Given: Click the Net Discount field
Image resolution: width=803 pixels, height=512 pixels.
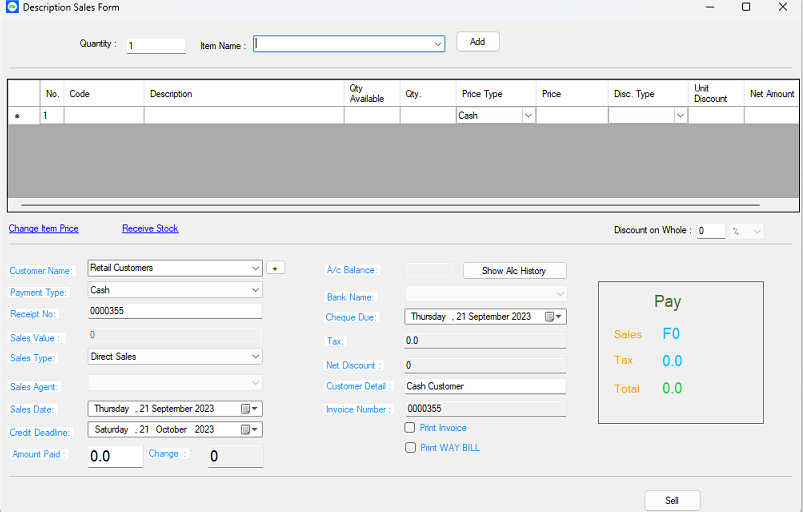Looking at the screenshot, I should (485, 365).
